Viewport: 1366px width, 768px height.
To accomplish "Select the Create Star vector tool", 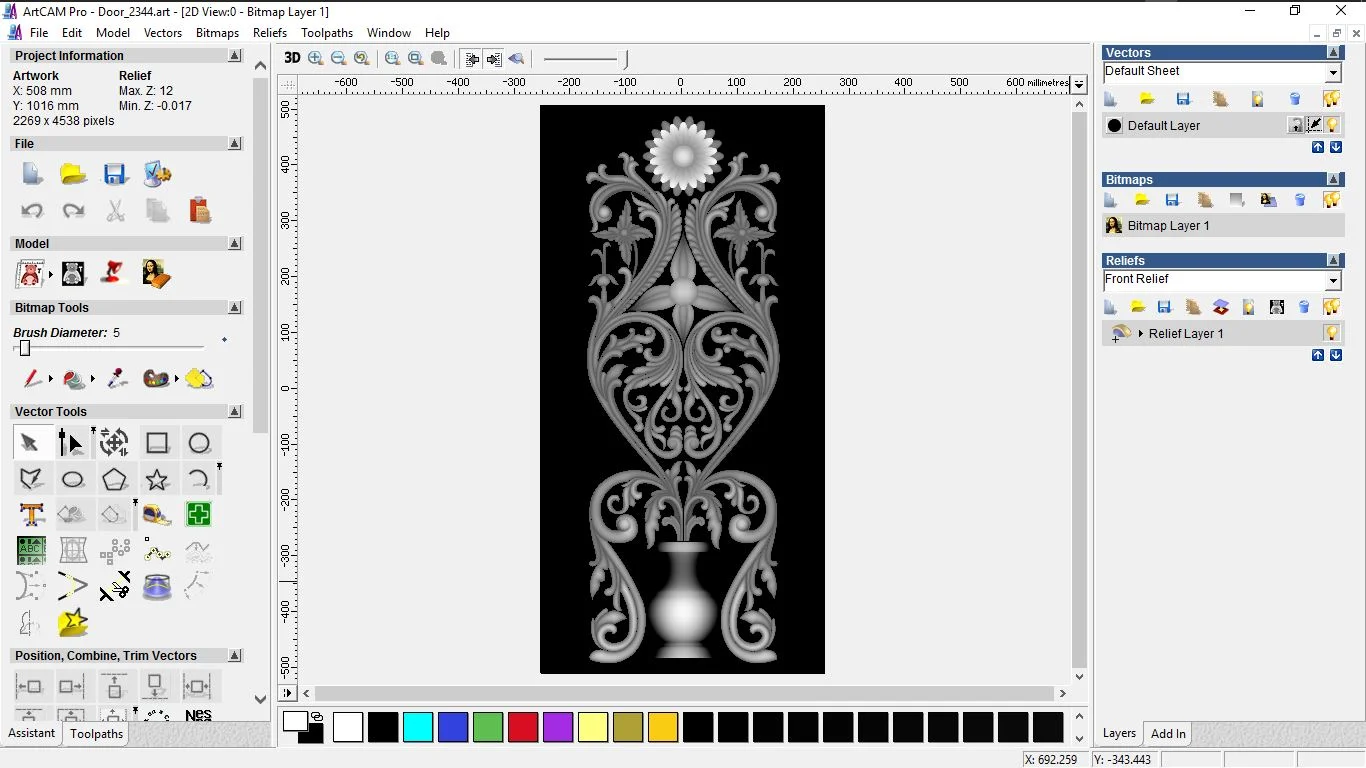I will click(x=157, y=479).
